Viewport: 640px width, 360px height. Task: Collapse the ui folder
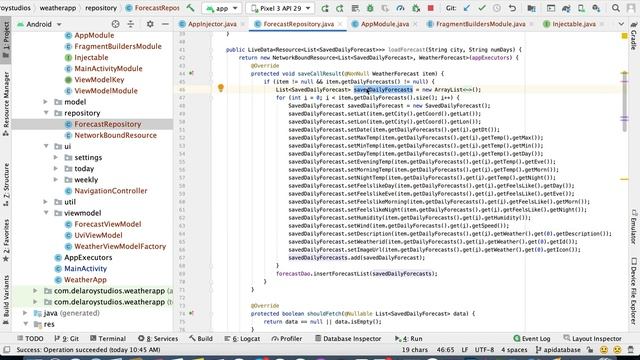[x=46, y=146]
